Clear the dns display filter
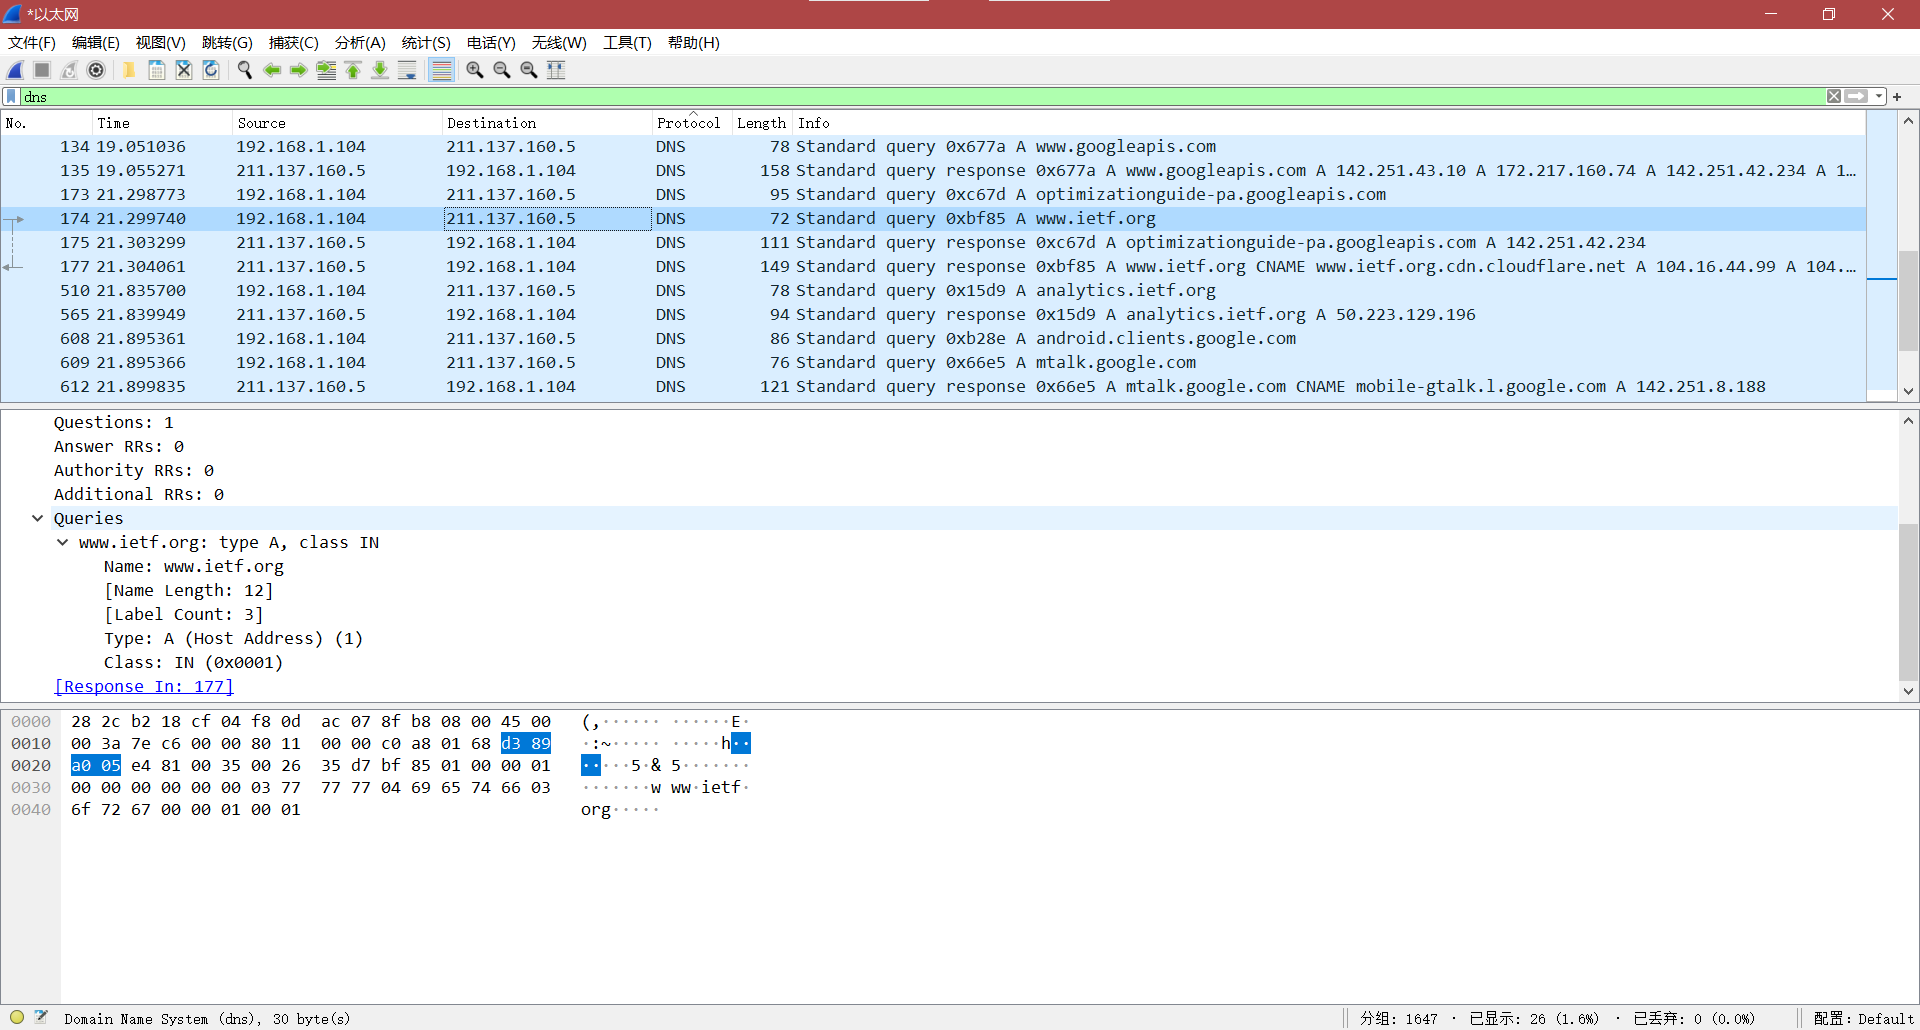 point(1834,97)
